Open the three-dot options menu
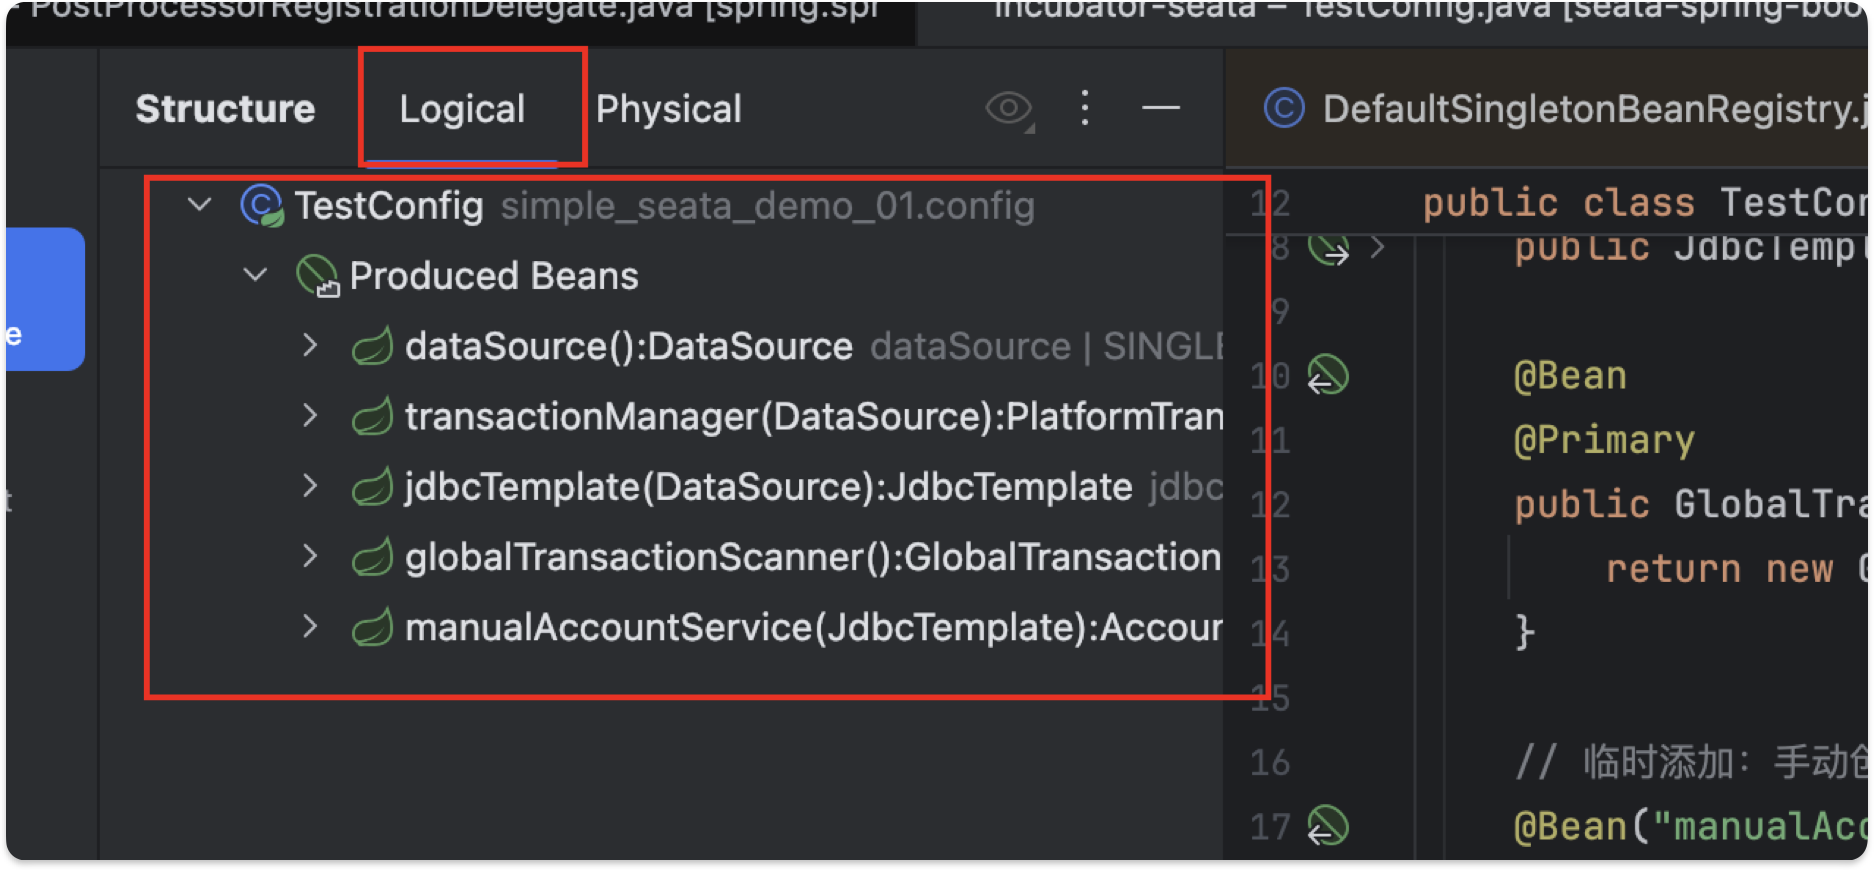 (x=1085, y=108)
